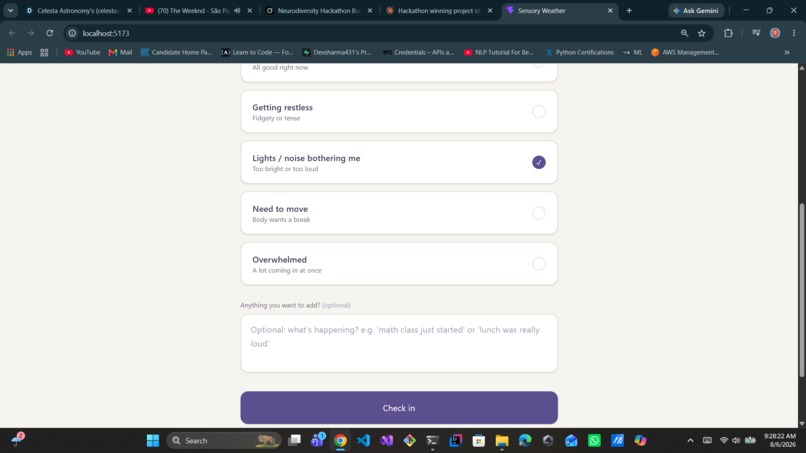Open Microsoft Teams from taskbar
This screenshot has height=453, width=806.
pos(318,440)
